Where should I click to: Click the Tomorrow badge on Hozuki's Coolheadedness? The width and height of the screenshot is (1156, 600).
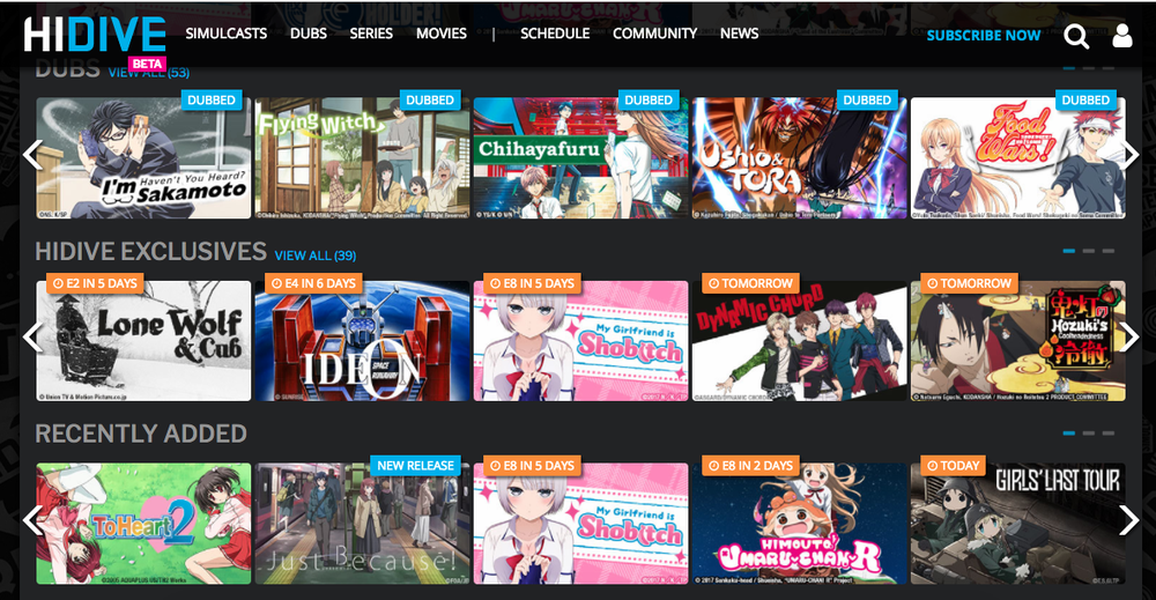click(x=969, y=283)
